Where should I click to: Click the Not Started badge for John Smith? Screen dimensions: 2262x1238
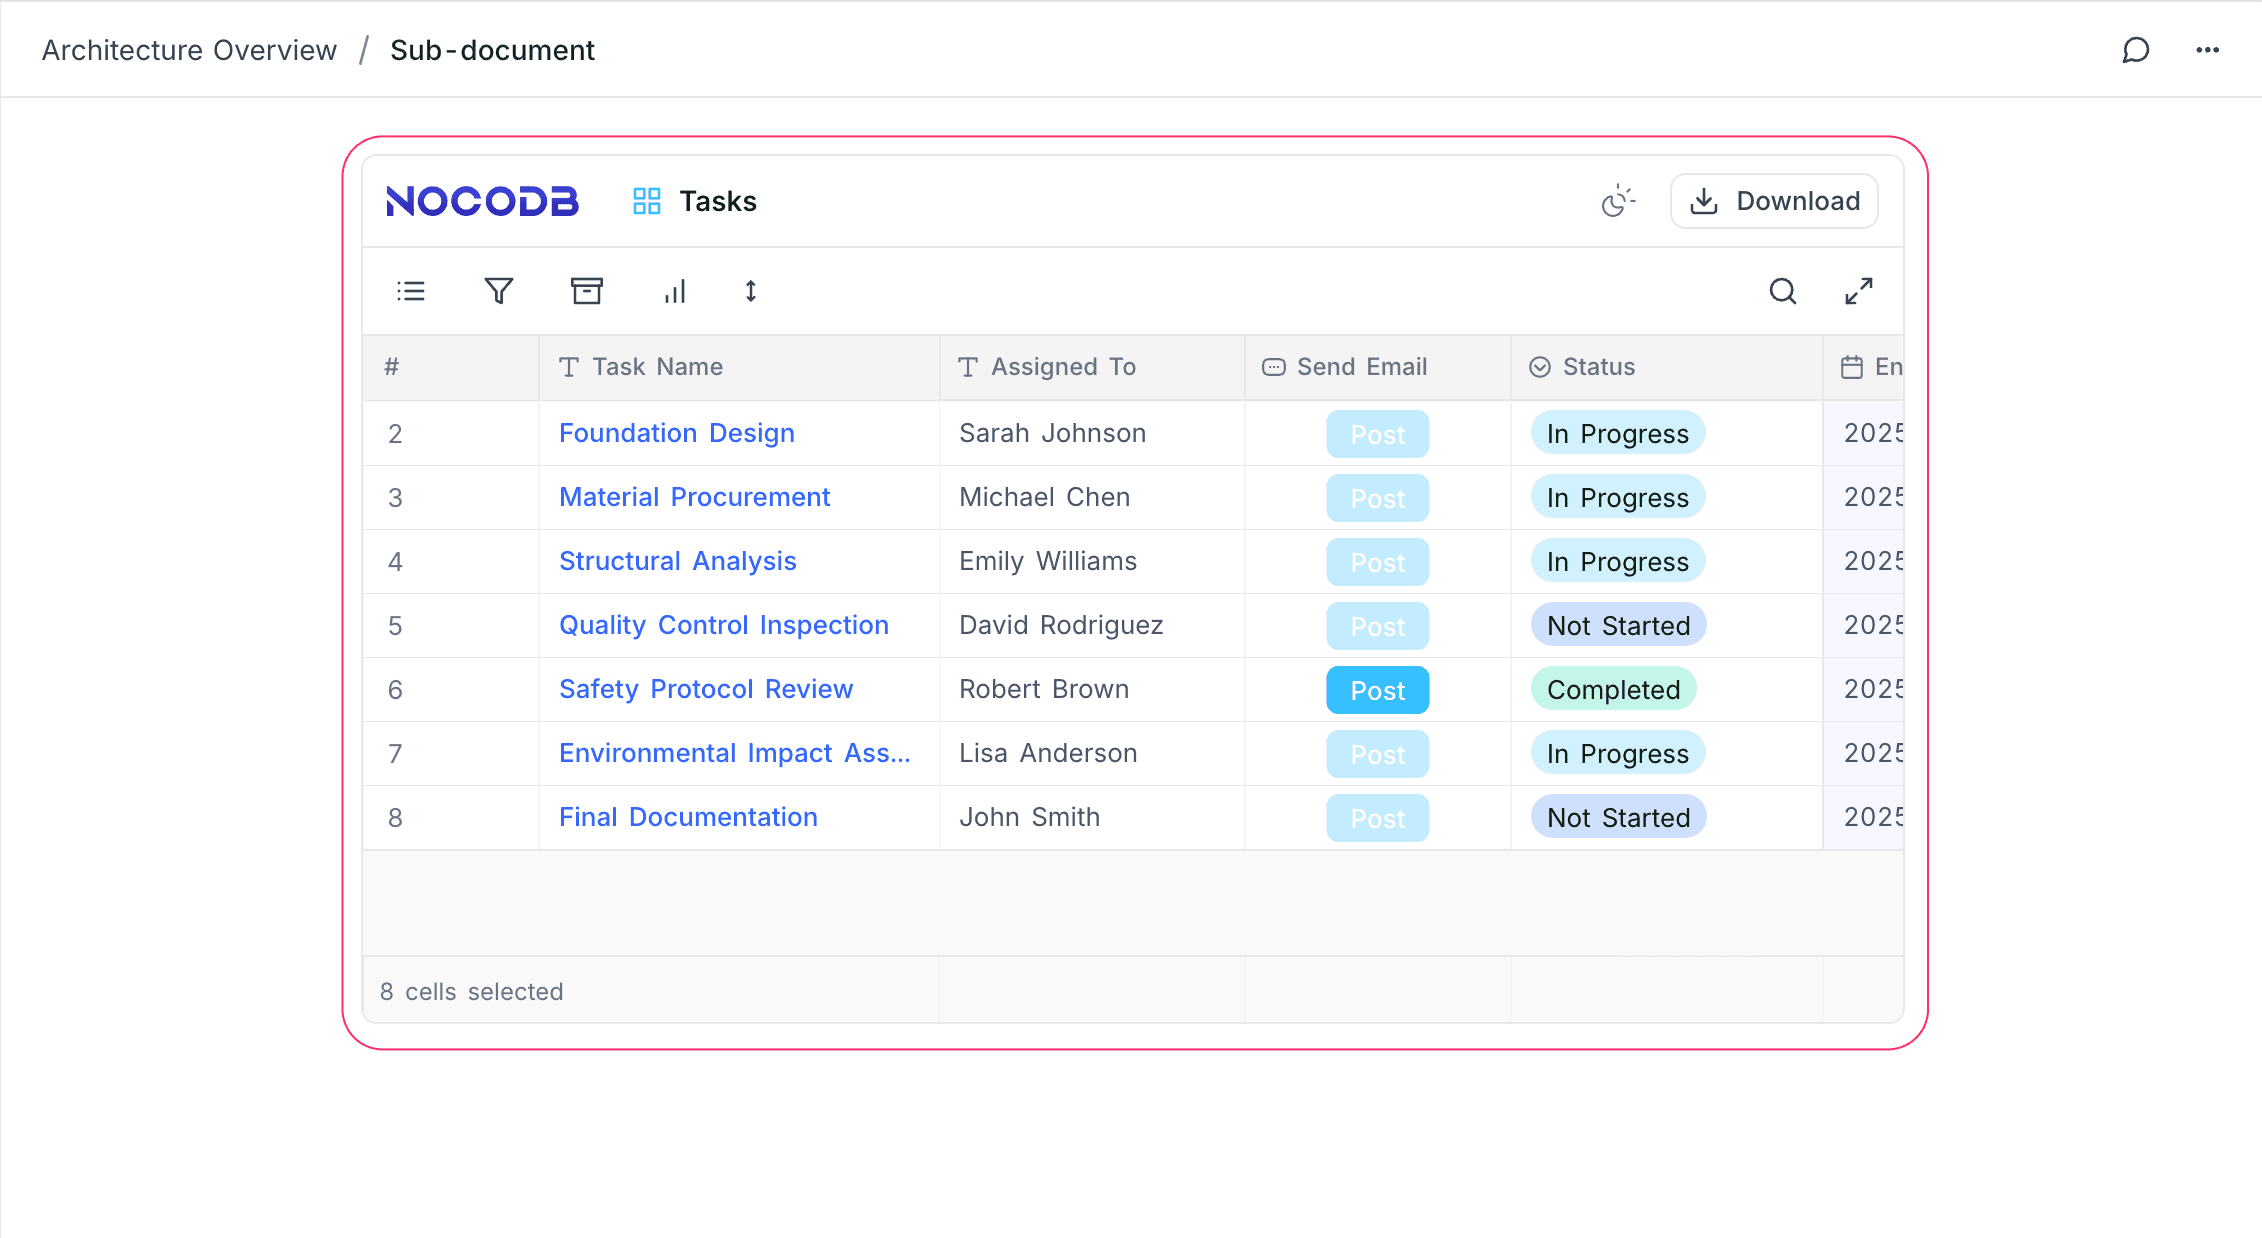(1618, 817)
